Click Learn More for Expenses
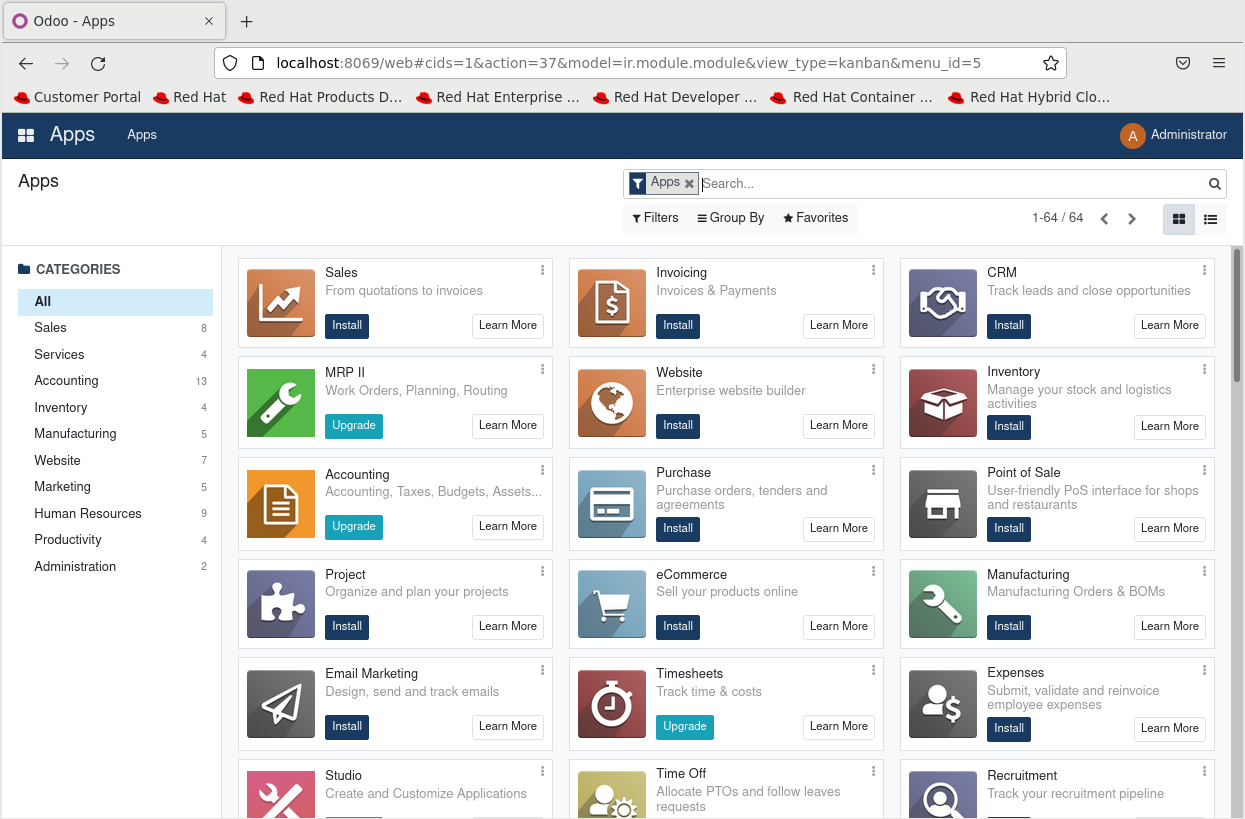This screenshot has width=1245, height=819. click(1170, 729)
